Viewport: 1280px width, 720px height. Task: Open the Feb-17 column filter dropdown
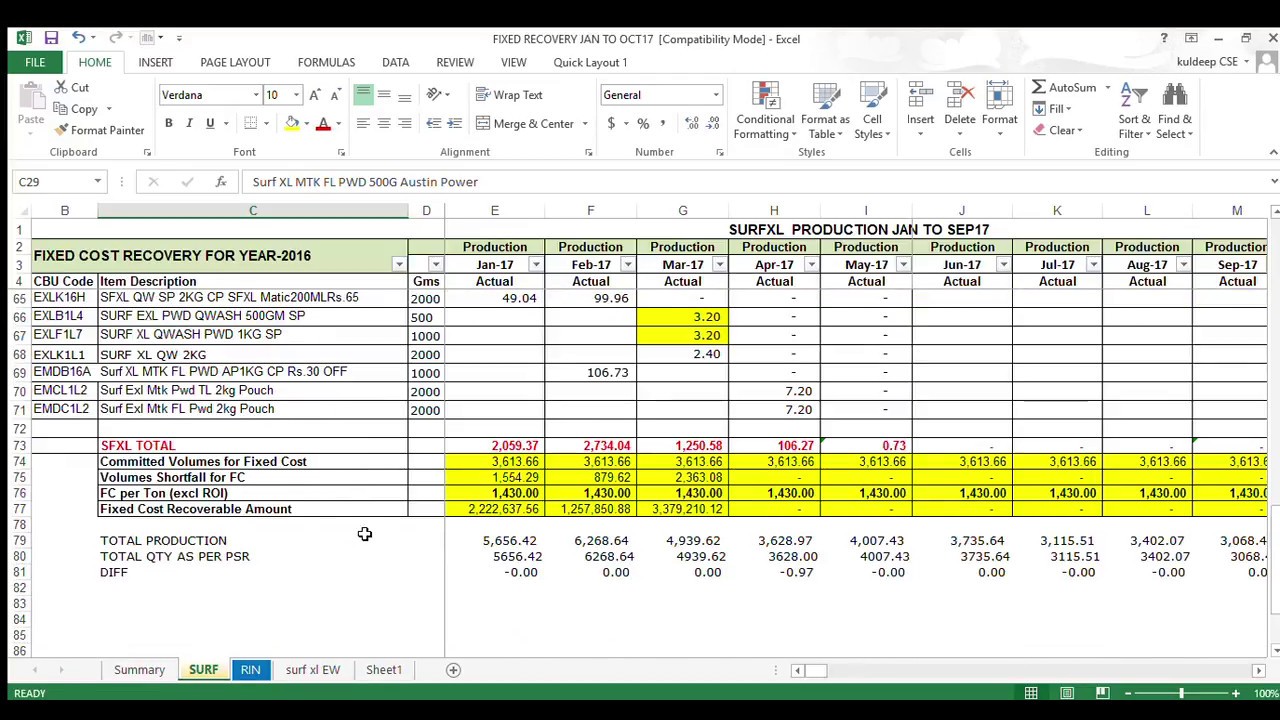[x=627, y=265]
